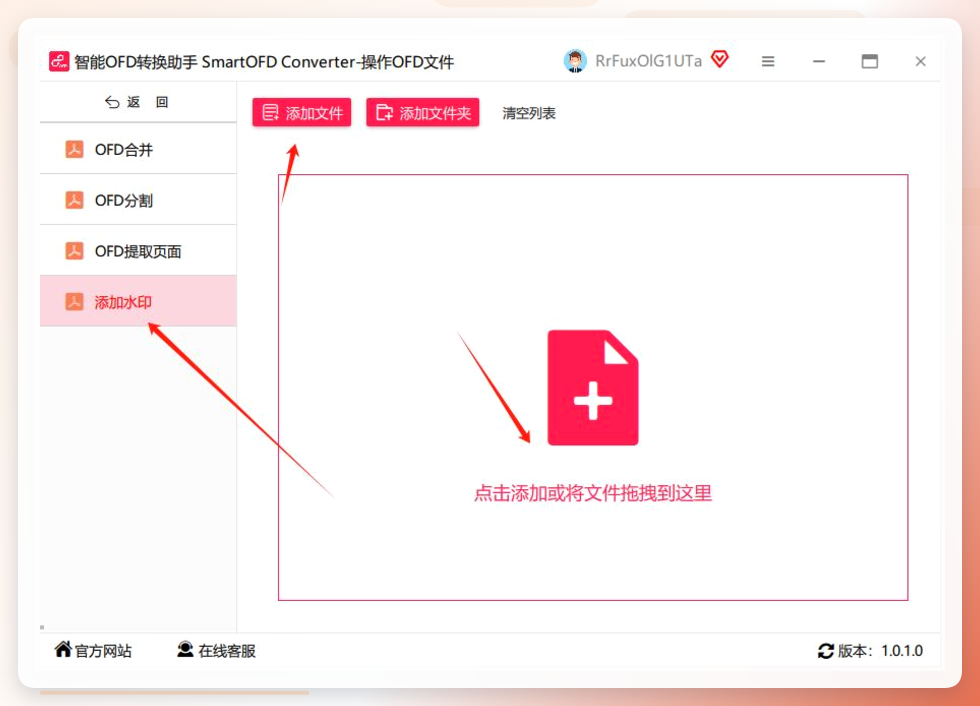Select the 添加水印 sidebar item
The image size is (980, 706).
point(138,302)
